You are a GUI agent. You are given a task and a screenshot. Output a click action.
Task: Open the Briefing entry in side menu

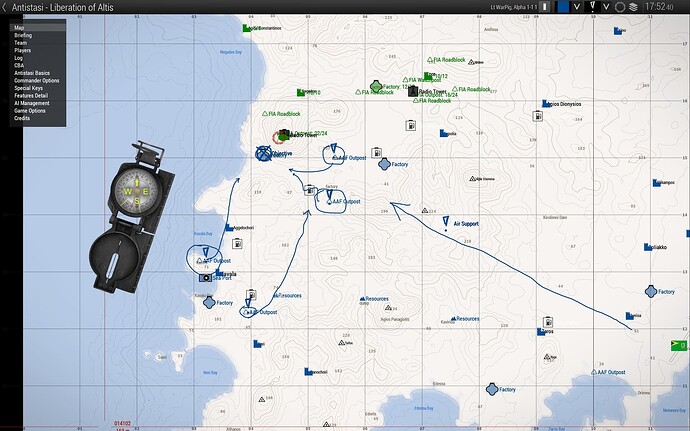coord(23,35)
